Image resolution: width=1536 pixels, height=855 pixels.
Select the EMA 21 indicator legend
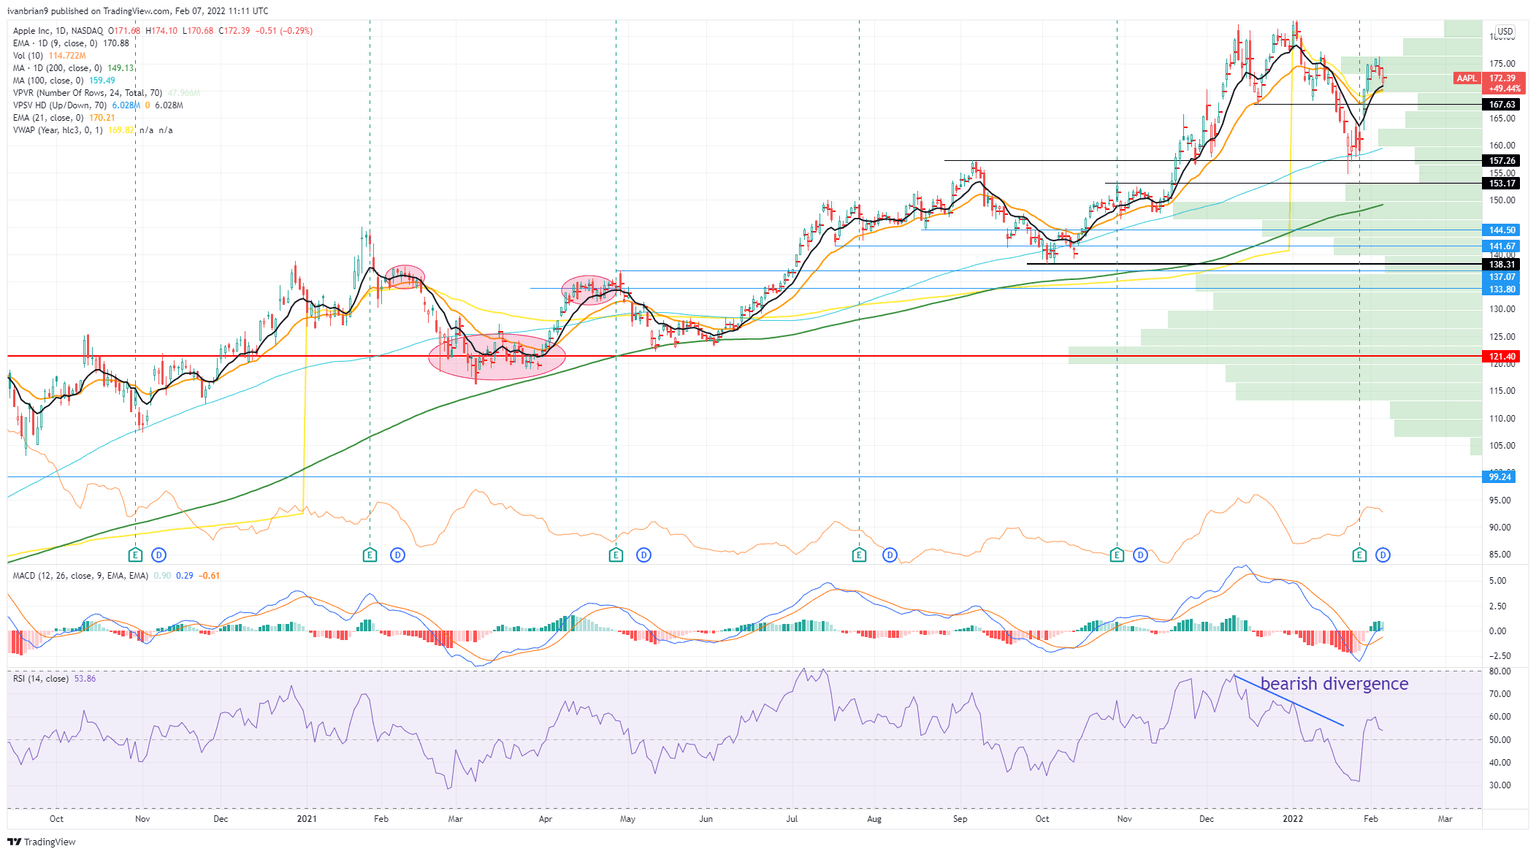63,118
